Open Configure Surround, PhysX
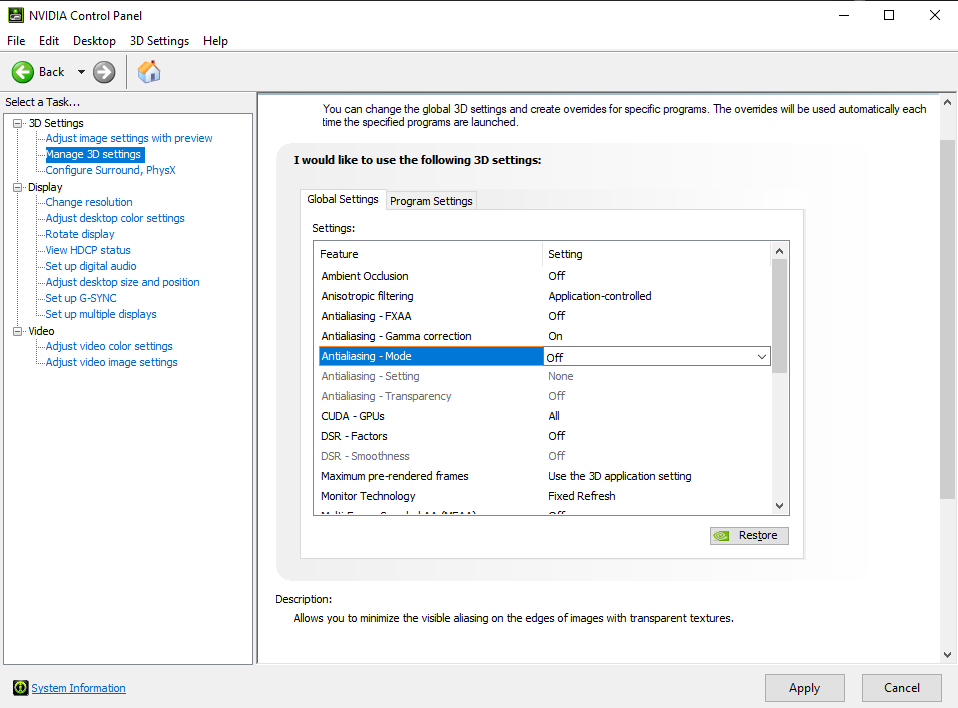The width and height of the screenshot is (958, 708). click(x=111, y=170)
